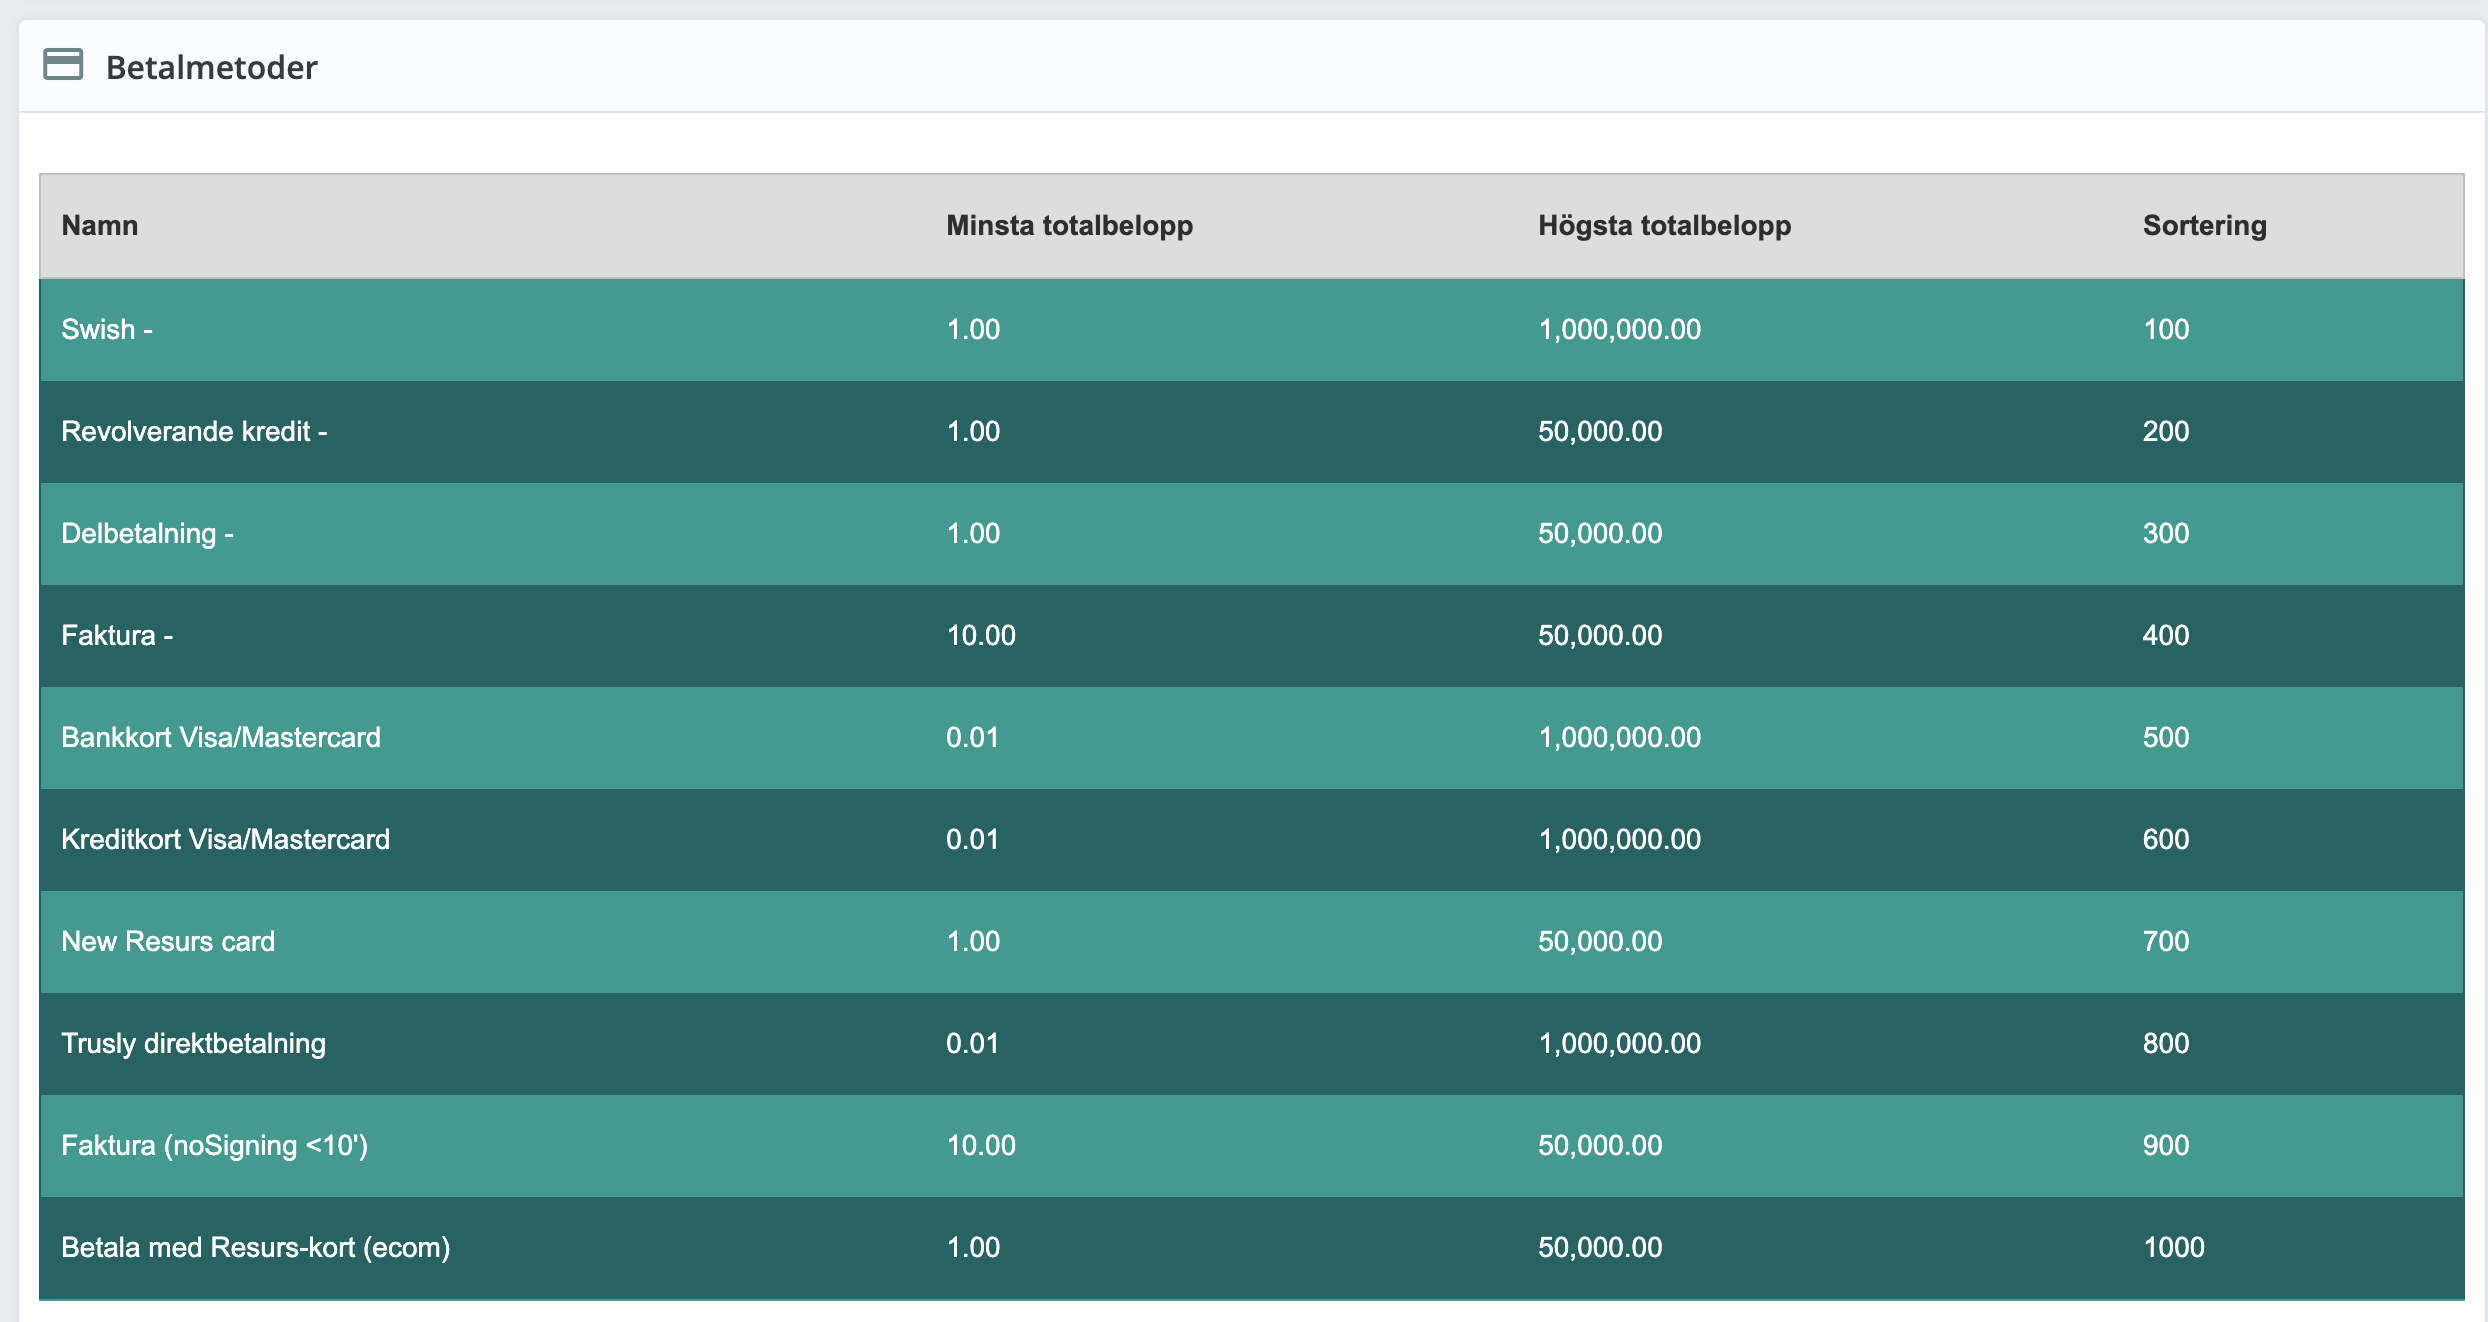
Task: Click 1,000,000.00 maximum in Swish row
Action: (1619, 329)
